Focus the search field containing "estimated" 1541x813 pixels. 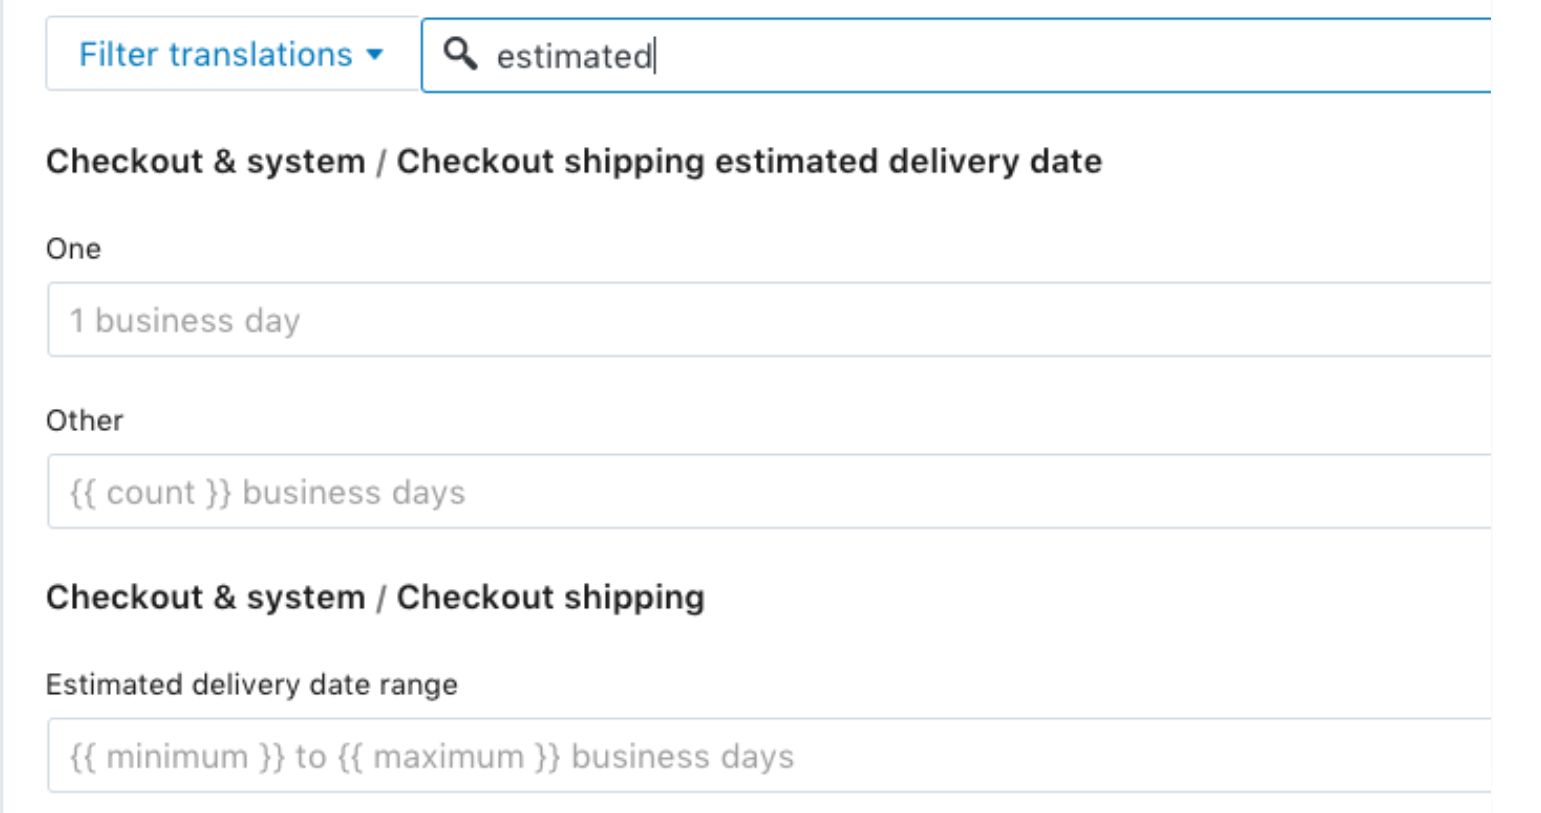tap(956, 55)
